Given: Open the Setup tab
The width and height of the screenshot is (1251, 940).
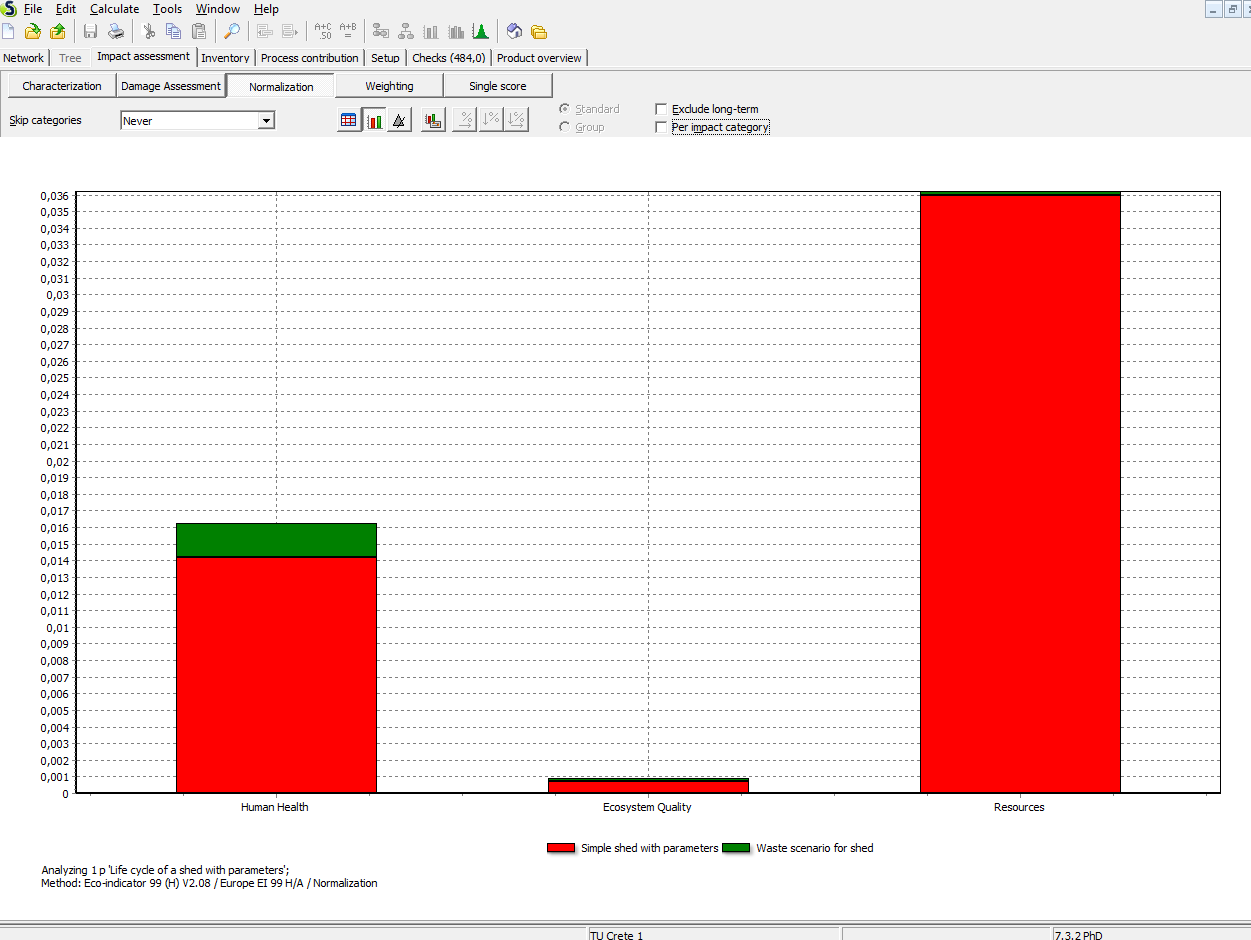Looking at the screenshot, I should (x=385, y=58).
